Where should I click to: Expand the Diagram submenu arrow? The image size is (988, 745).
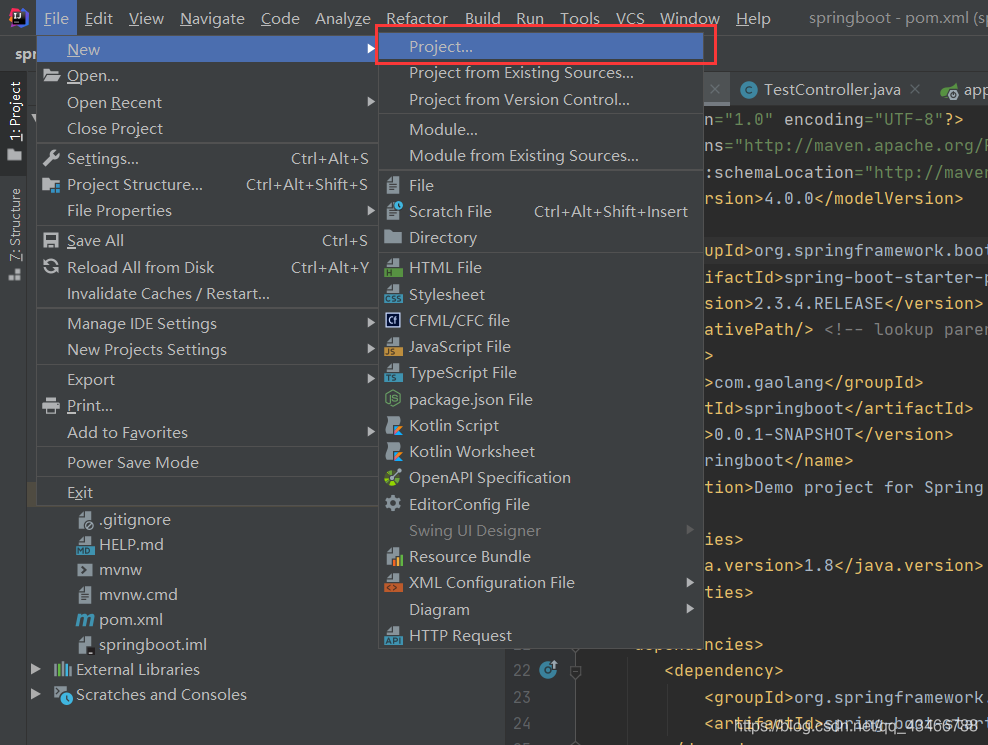coord(690,609)
